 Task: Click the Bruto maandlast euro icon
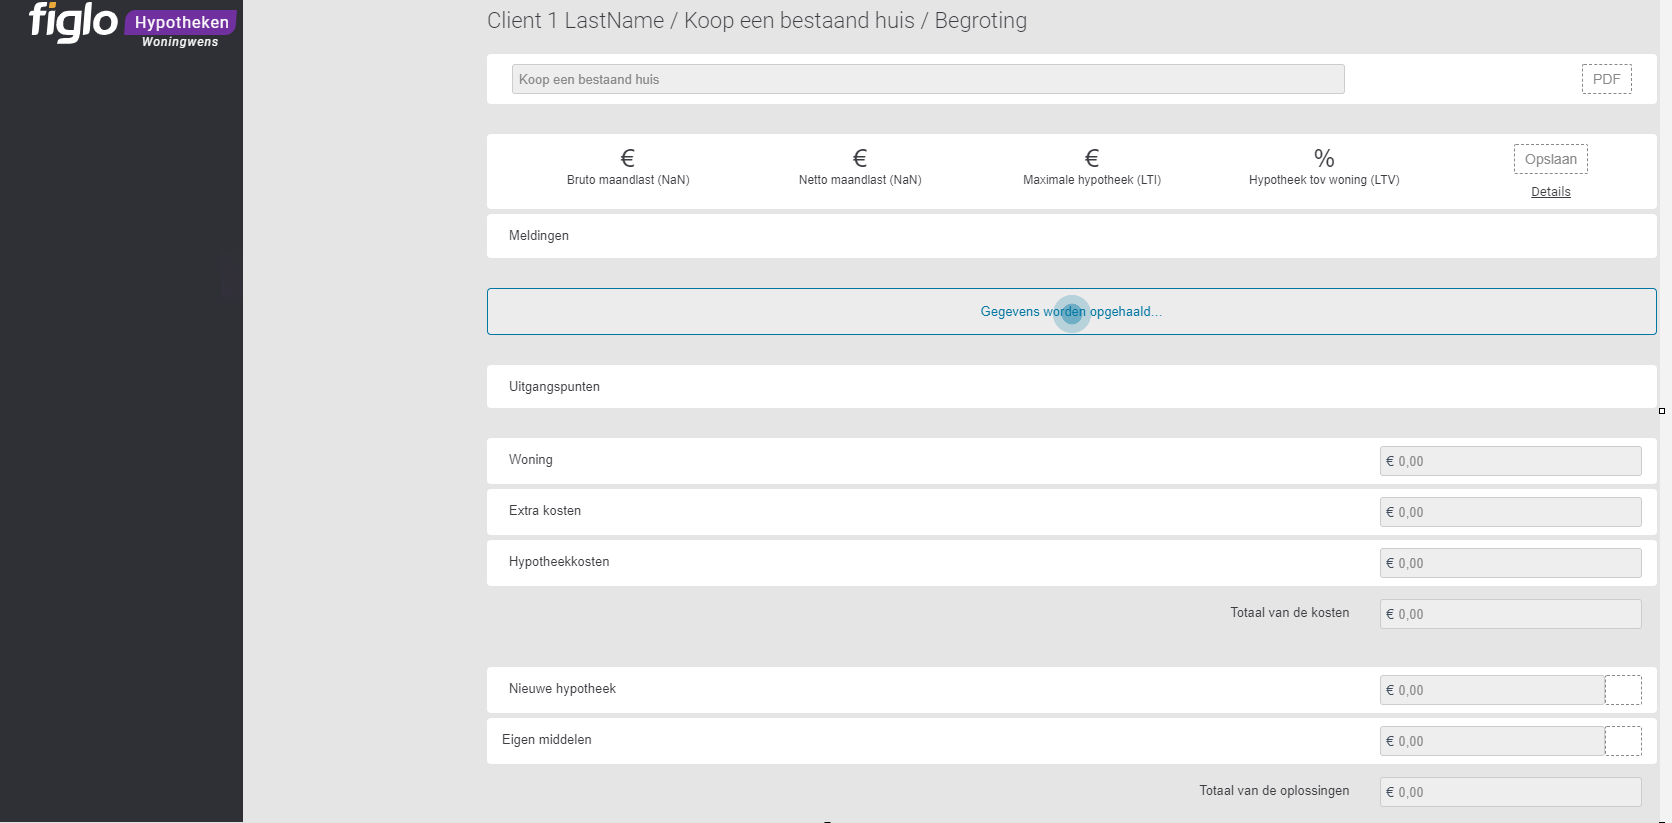(627, 158)
